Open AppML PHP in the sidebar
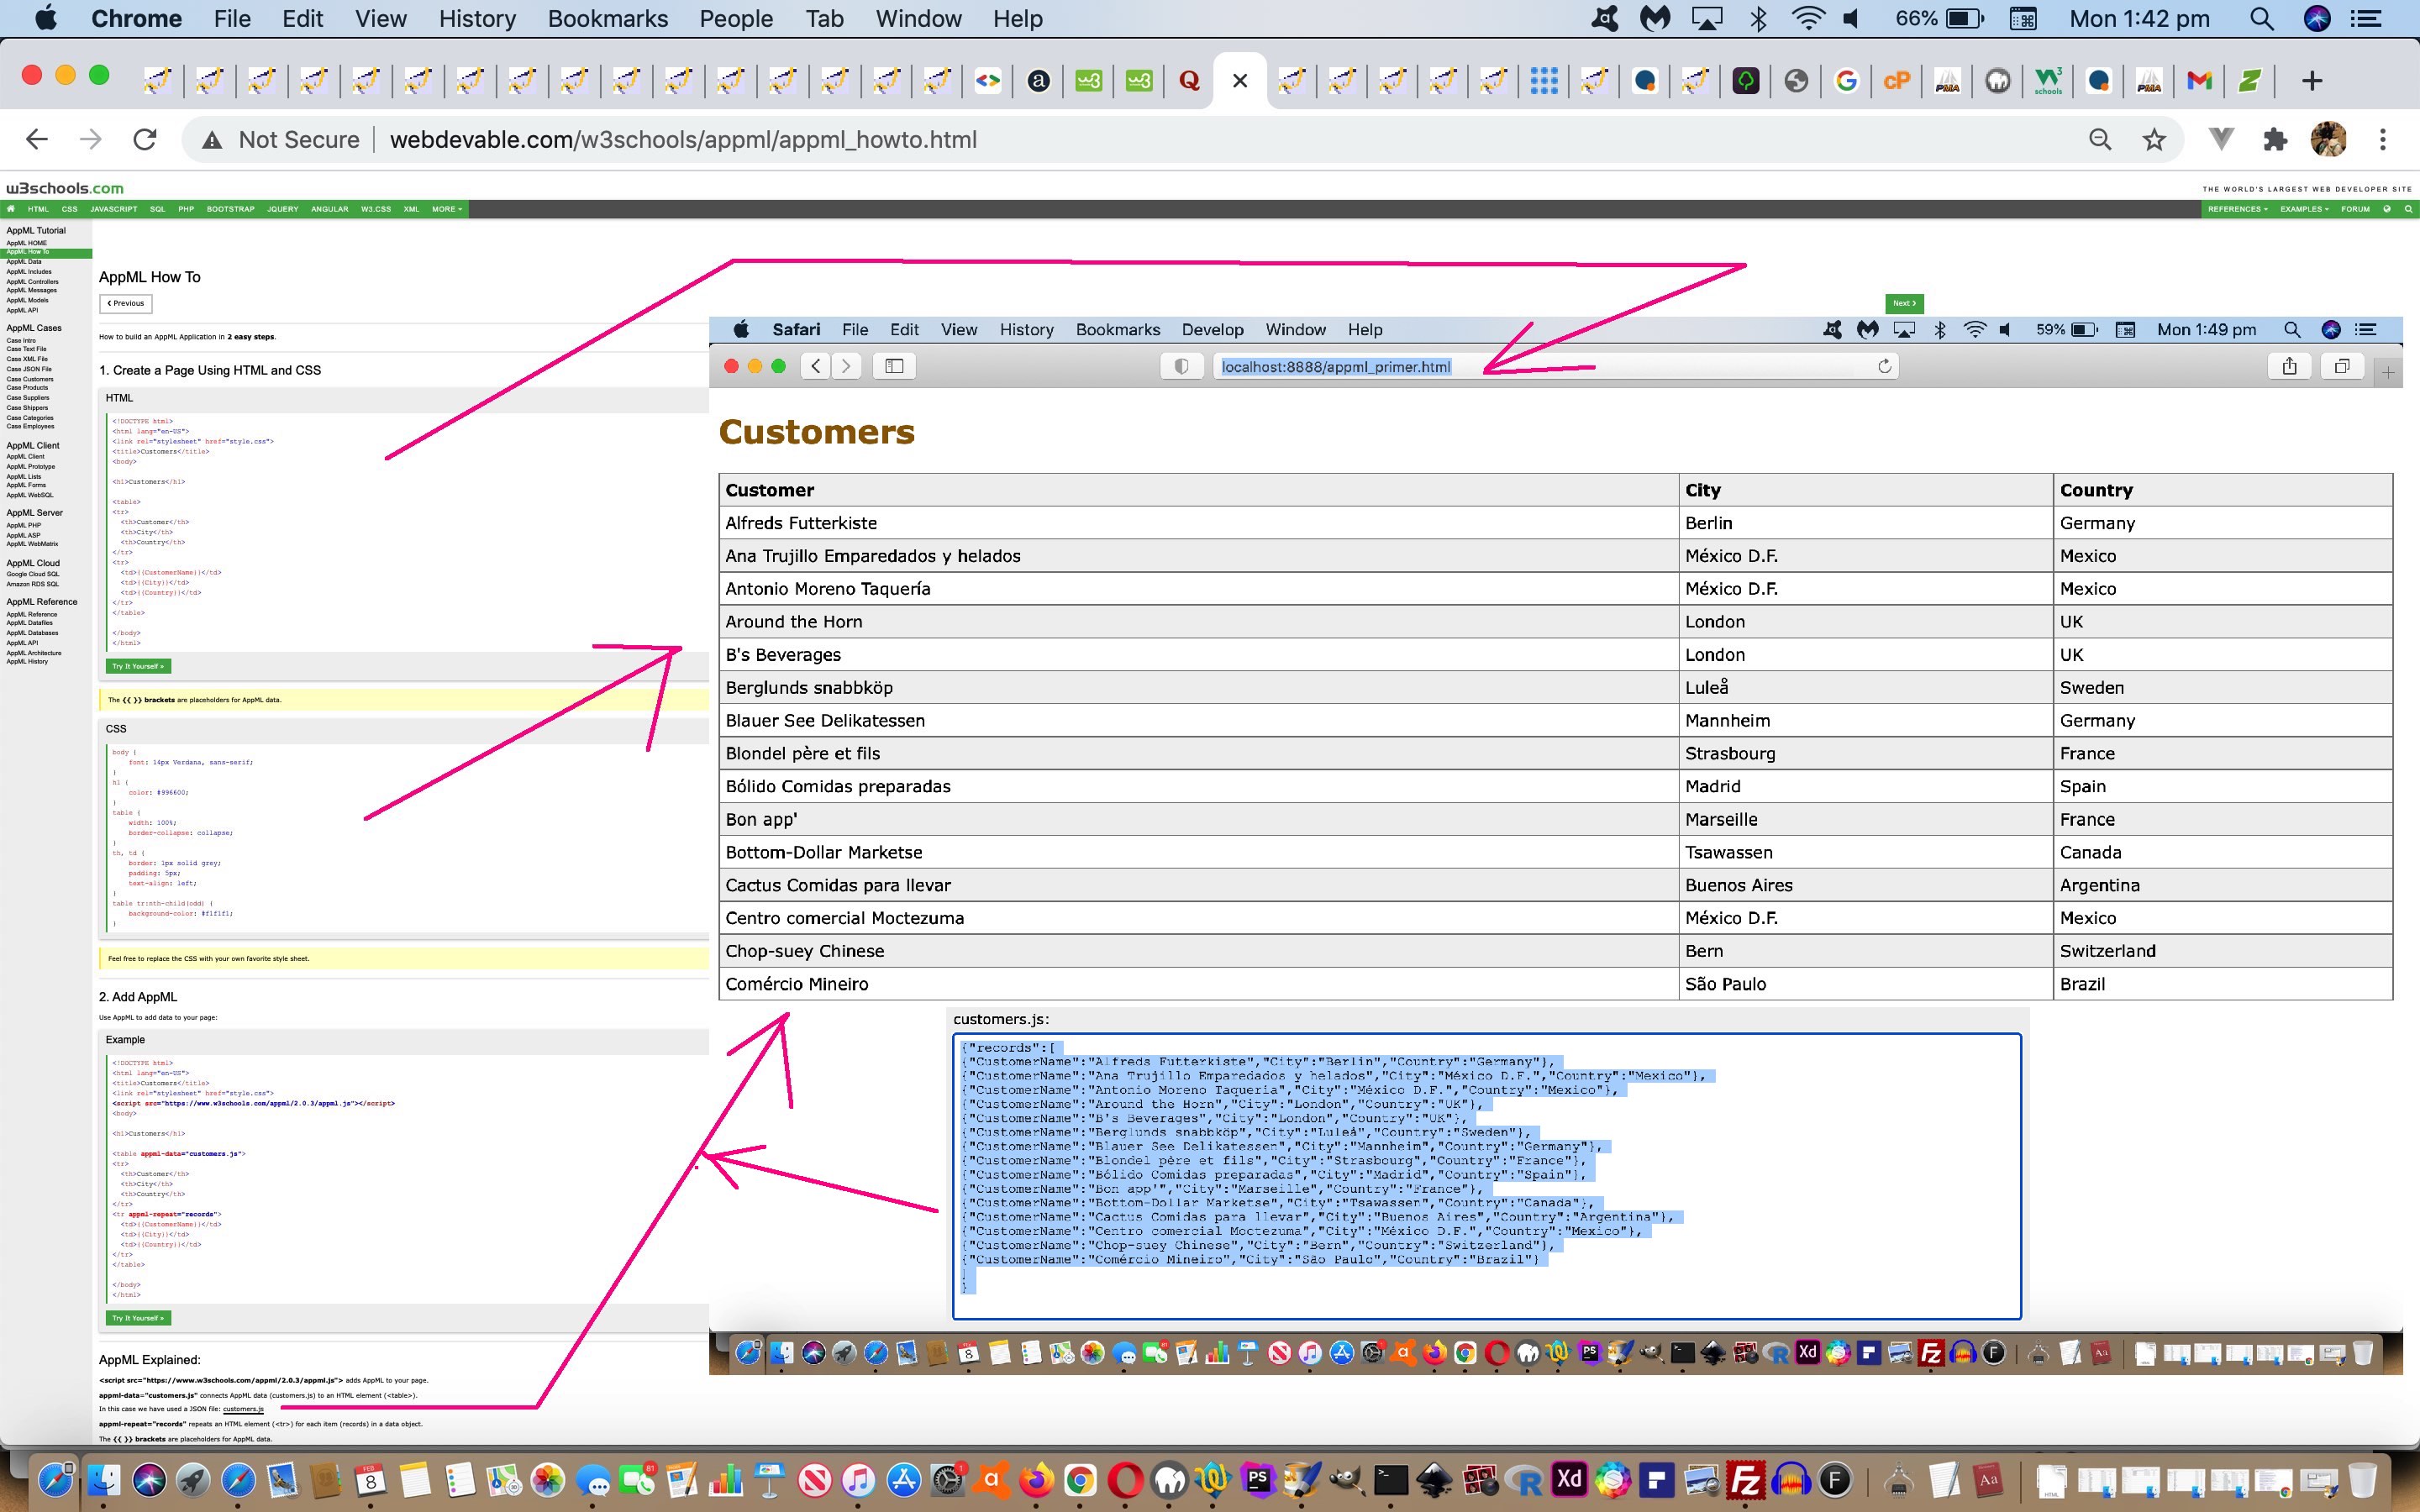 click(24, 525)
